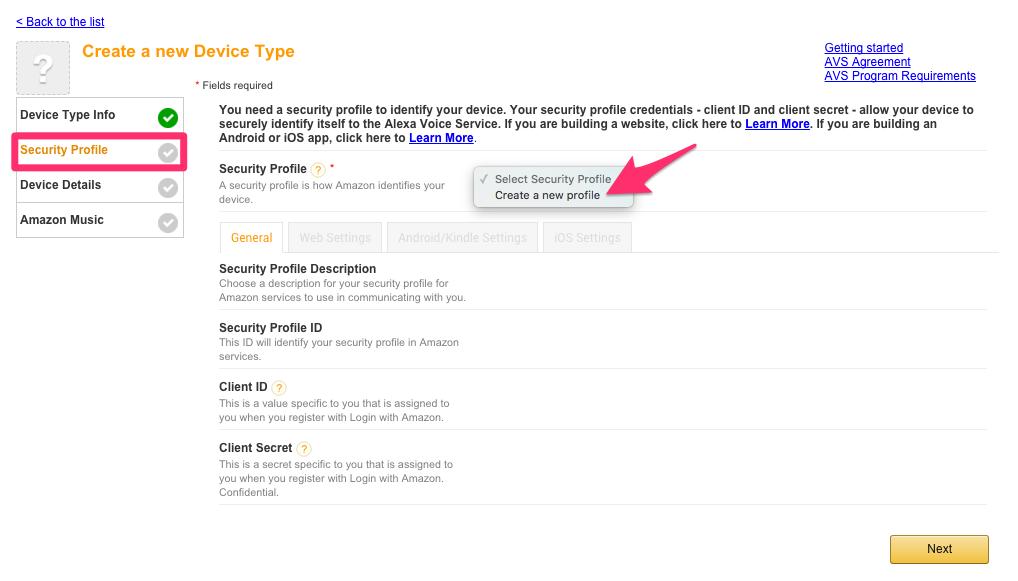
Task: Click the 'Create a new Device Type' heading
Action: pyautogui.click(x=188, y=51)
